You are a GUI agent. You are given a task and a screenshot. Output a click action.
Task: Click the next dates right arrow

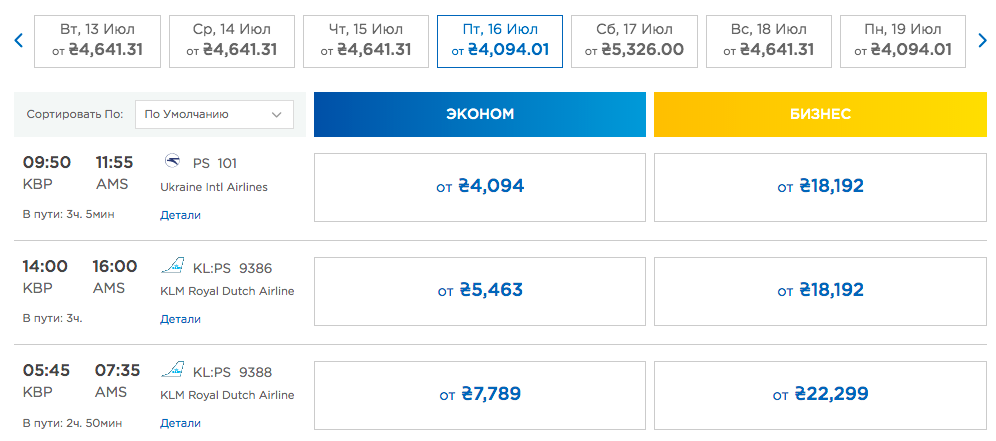(x=982, y=41)
